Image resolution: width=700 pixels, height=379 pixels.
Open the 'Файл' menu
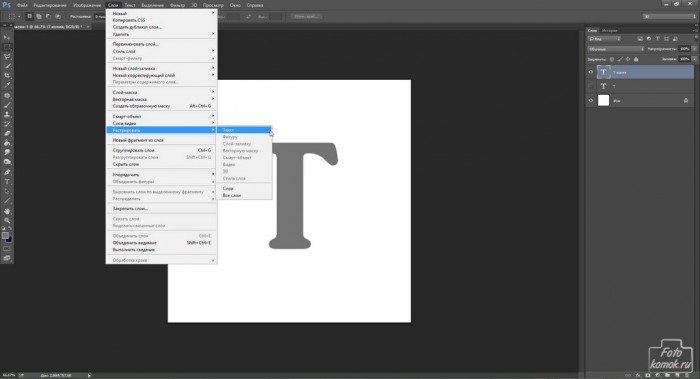tap(22, 5)
